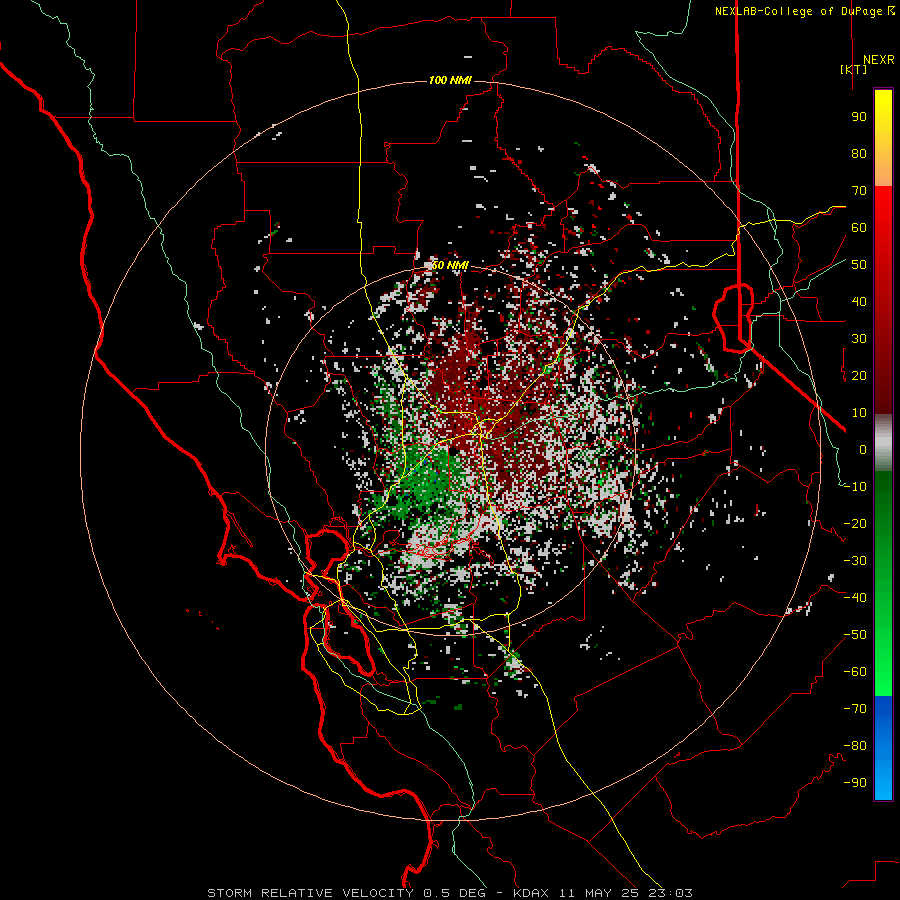Click the -30 knots scale label
This screenshot has height=900, width=900.
tap(855, 561)
